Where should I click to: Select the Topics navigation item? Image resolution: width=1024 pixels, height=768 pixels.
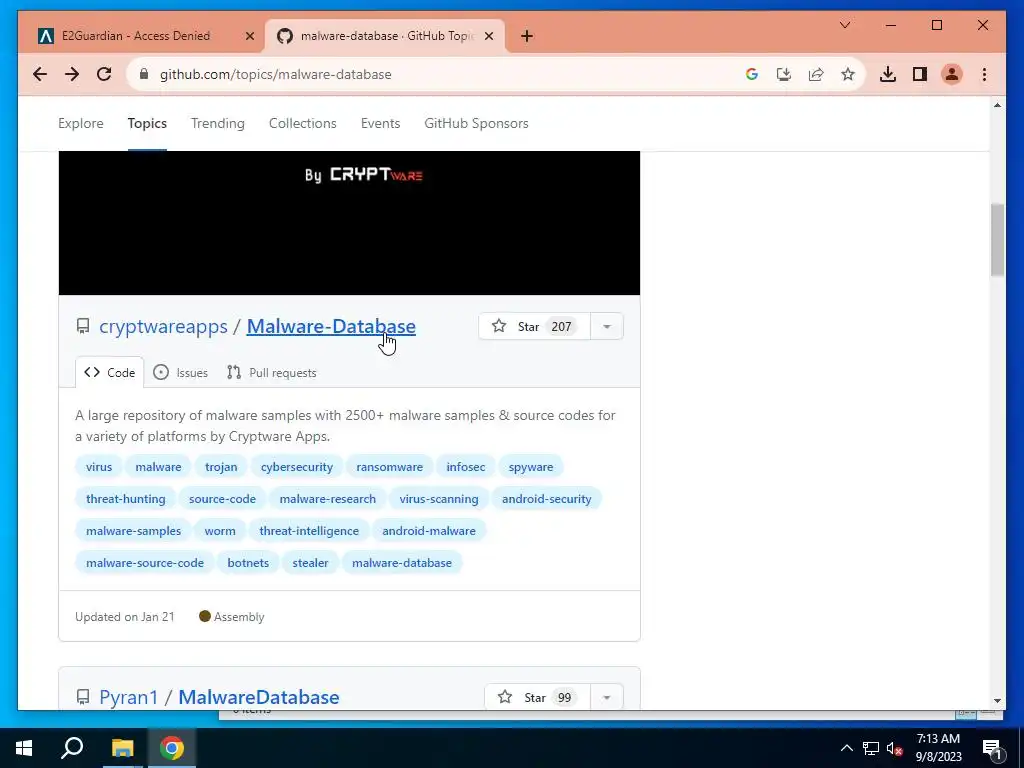[x=147, y=123]
